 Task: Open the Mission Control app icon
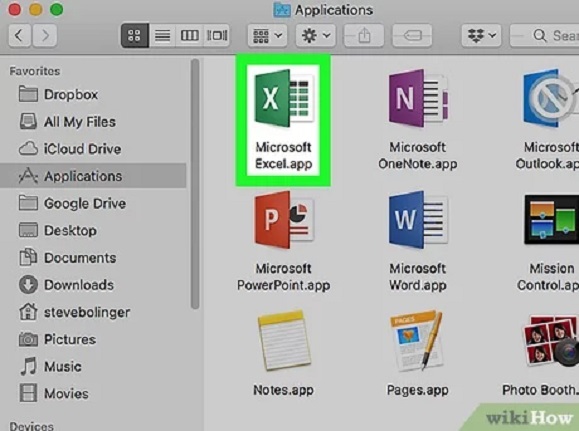551,220
